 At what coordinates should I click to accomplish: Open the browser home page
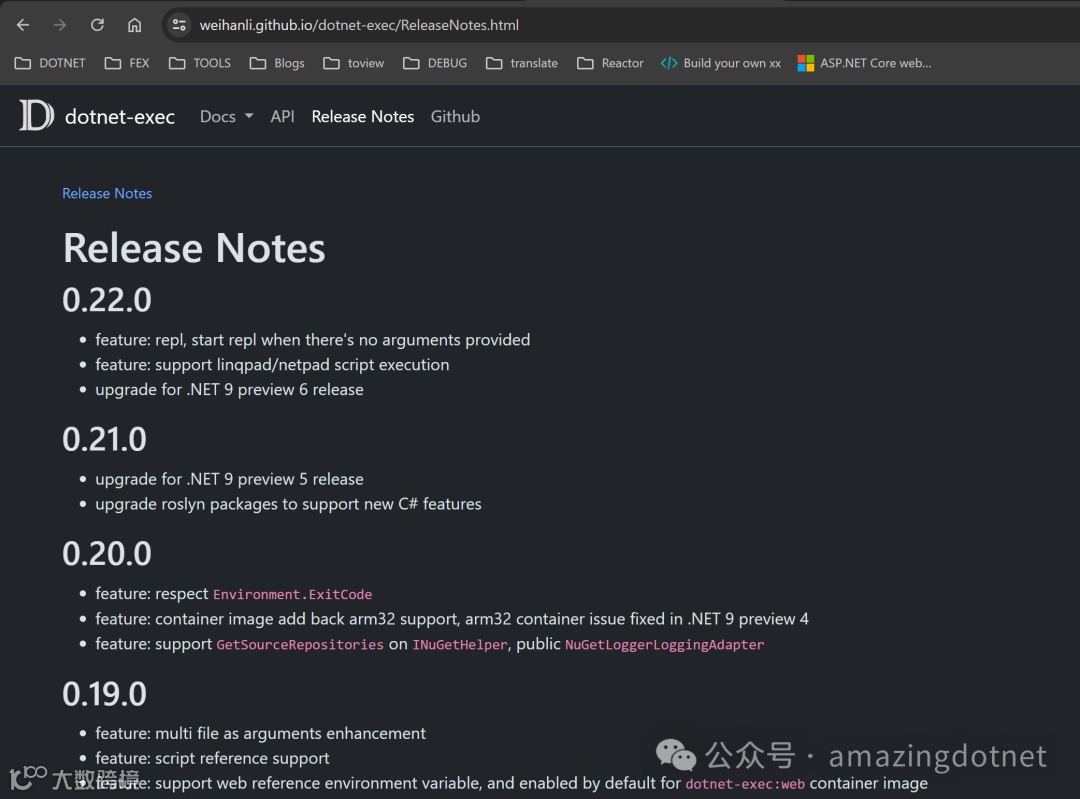[x=134, y=25]
